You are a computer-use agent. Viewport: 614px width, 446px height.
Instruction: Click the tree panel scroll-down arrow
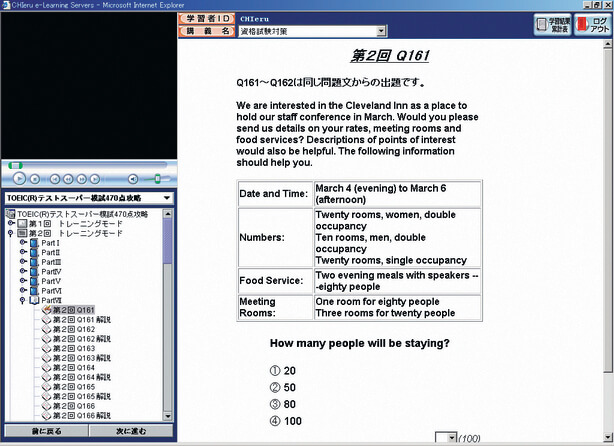pyautogui.click(x=168, y=416)
